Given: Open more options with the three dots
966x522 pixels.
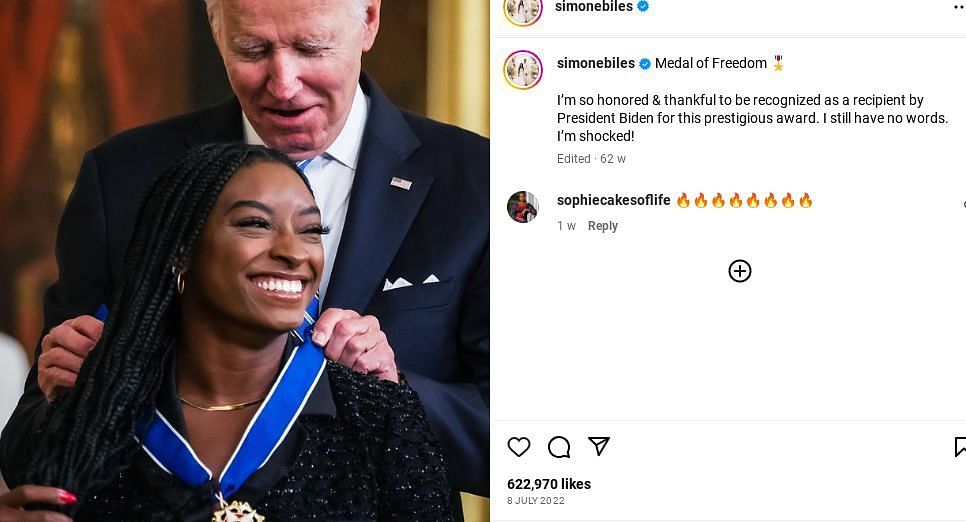Looking at the screenshot, I should [x=959, y=6].
